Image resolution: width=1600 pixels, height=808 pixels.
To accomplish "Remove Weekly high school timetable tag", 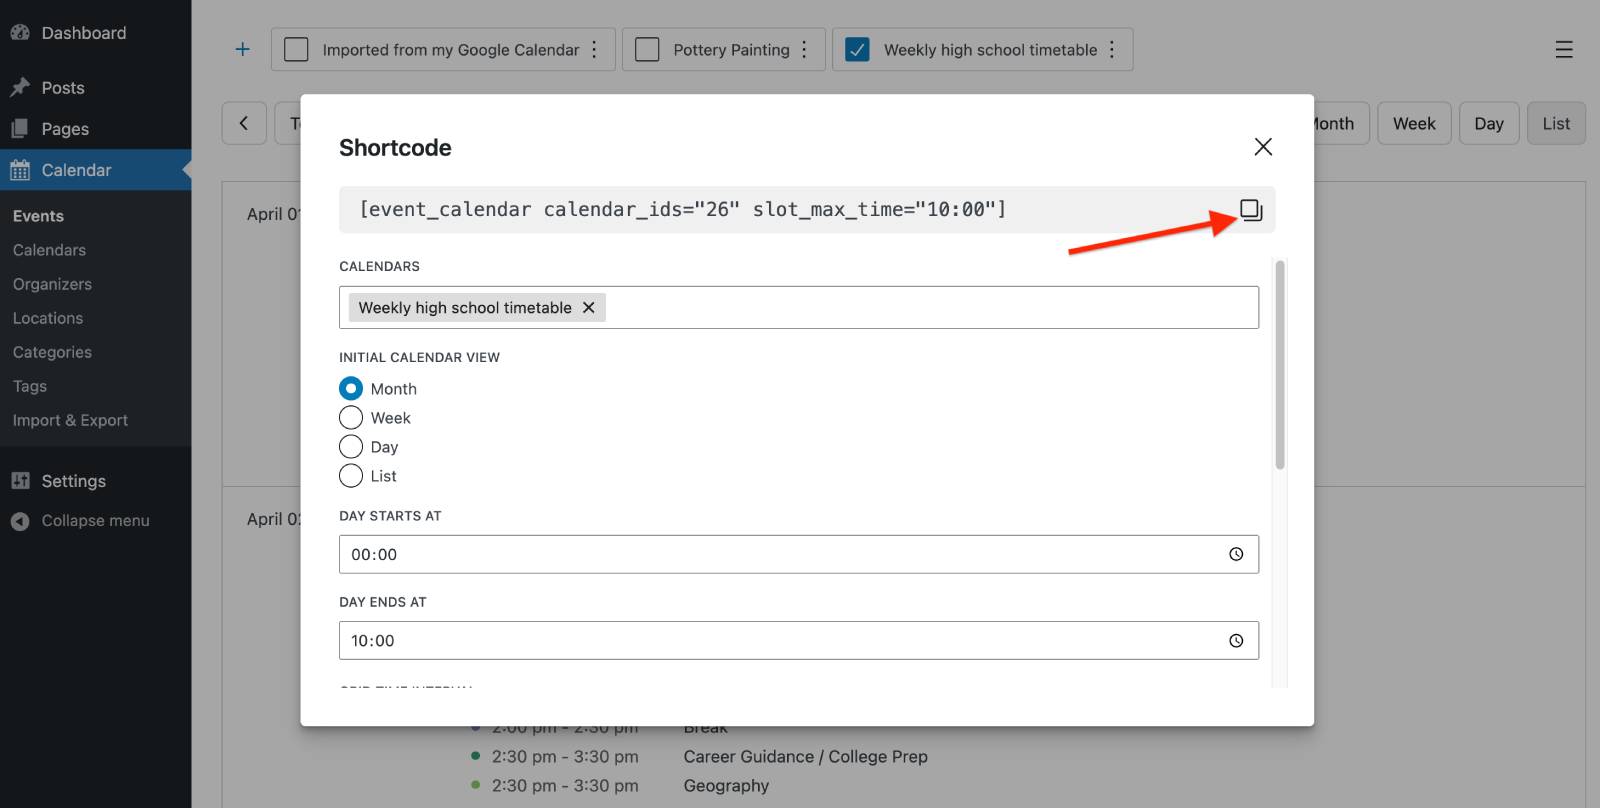I will (589, 307).
